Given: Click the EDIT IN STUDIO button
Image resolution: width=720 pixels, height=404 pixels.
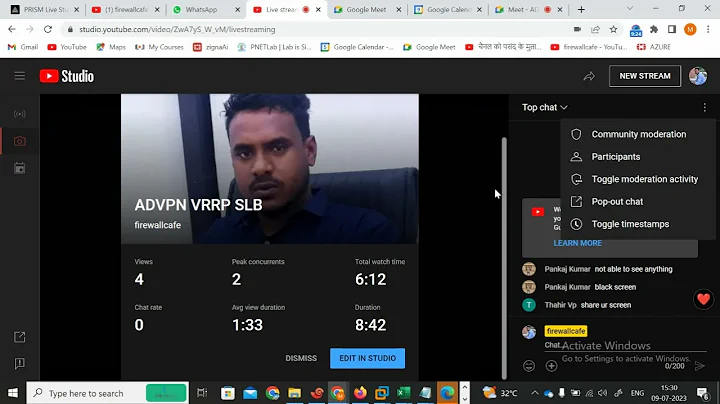Looking at the screenshot, I should click(x=367, y=358).
